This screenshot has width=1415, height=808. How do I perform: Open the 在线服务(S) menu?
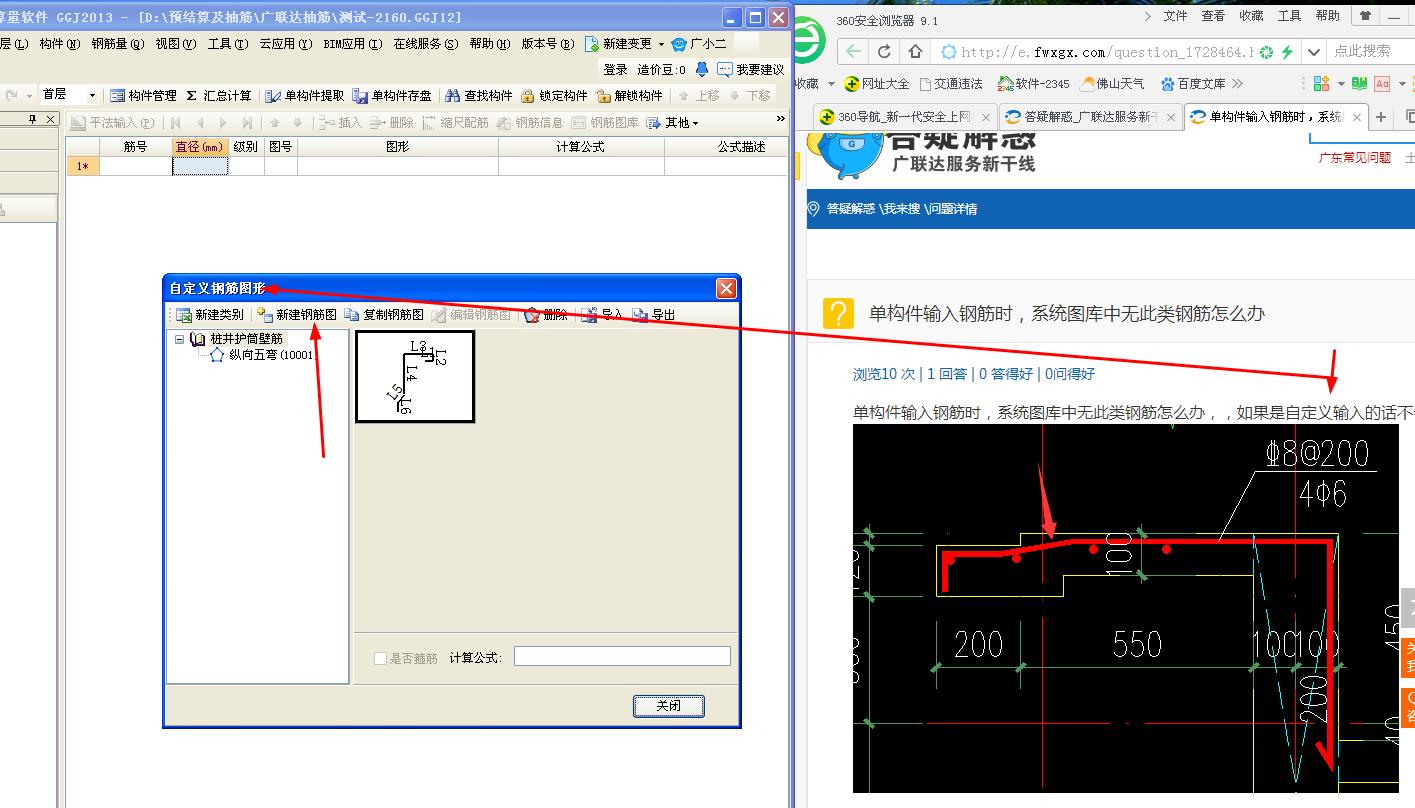426,44
